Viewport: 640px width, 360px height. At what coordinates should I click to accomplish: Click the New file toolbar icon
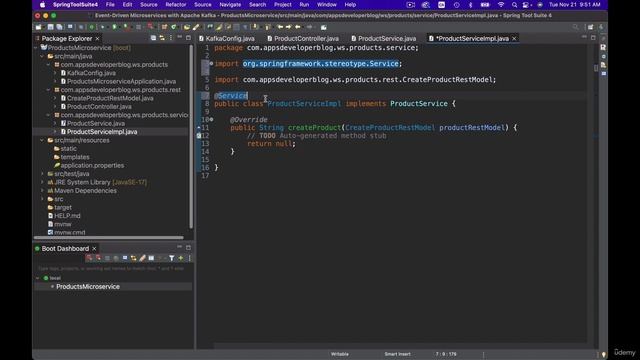coord(39,27)
